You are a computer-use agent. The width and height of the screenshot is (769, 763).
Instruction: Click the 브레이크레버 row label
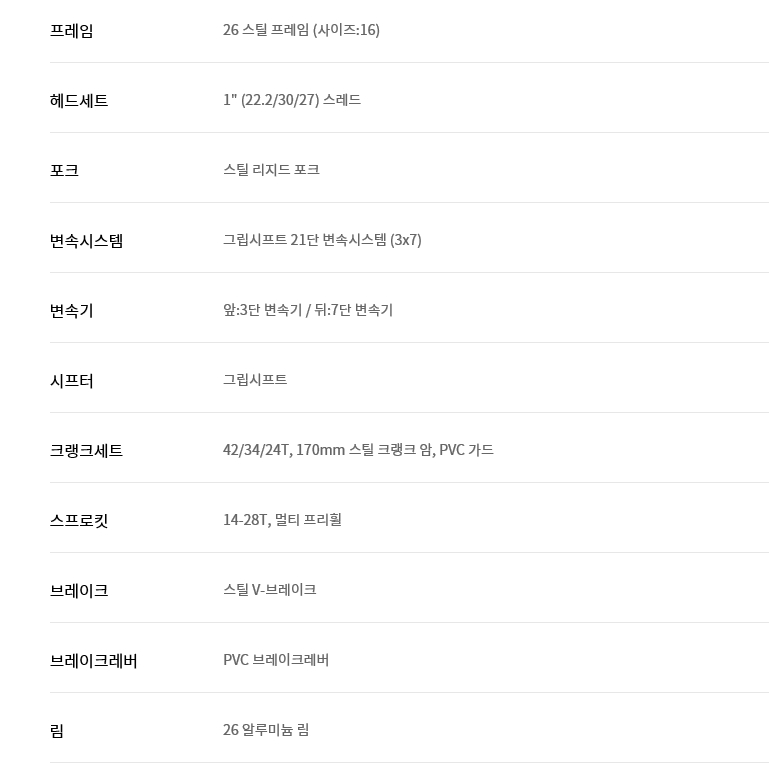pyautogui.click(x=93, y=660)
